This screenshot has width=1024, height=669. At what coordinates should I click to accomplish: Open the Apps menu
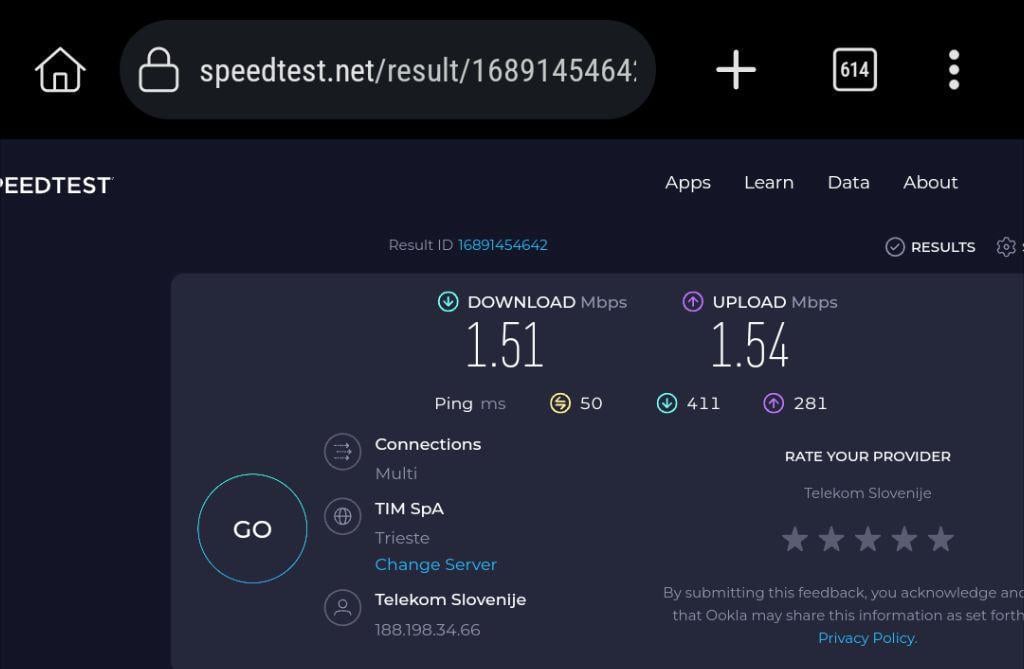[688, 183]
